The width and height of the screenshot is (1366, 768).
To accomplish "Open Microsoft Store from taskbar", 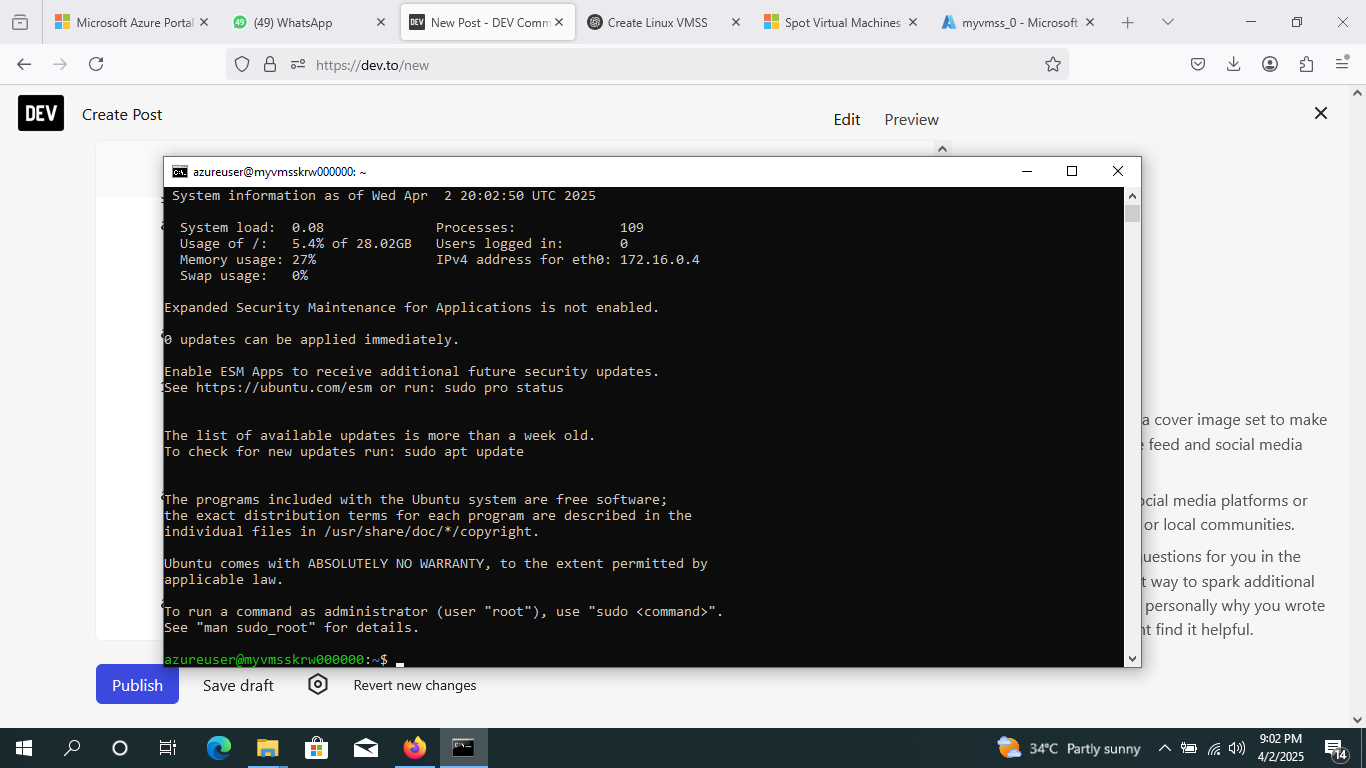I will 316,747.
